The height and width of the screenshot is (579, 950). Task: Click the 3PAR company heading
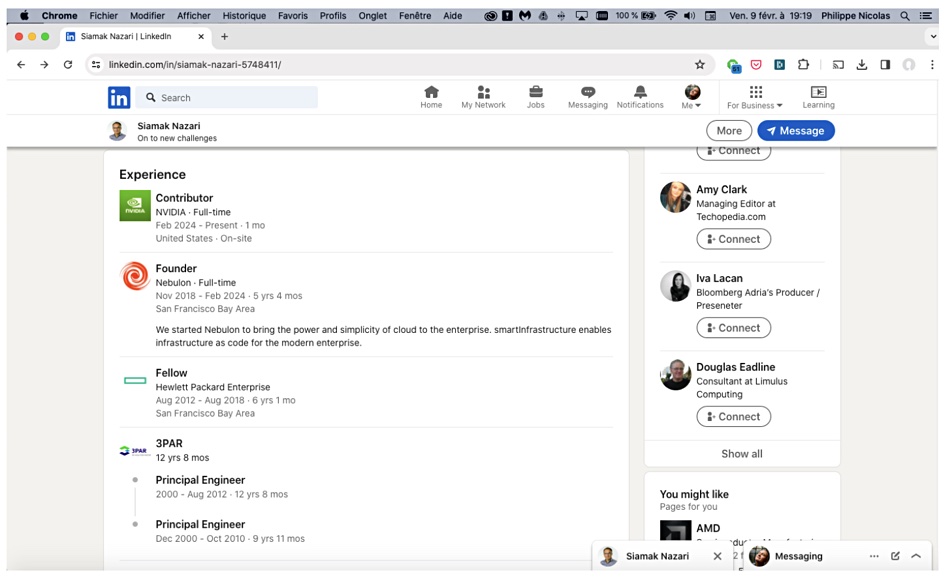(x=169, y=443)
